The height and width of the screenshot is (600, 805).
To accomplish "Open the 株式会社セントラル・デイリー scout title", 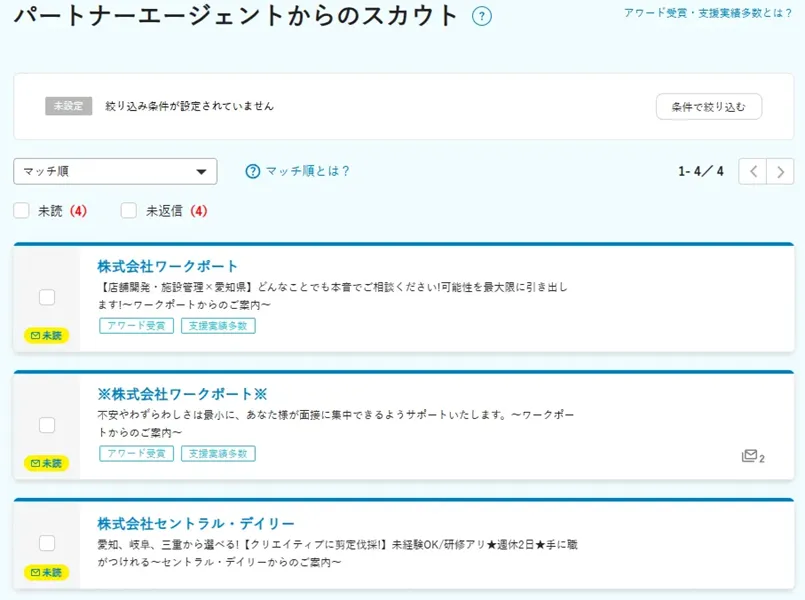I will click(x=196, y=524).
